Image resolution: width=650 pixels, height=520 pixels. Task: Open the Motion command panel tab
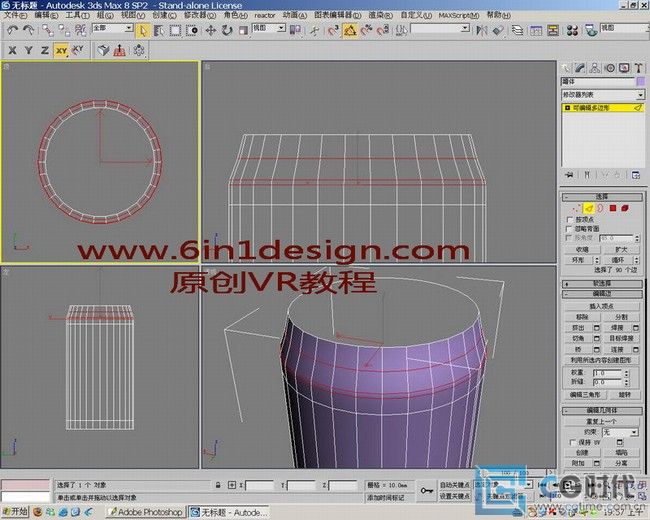point(610,68)
